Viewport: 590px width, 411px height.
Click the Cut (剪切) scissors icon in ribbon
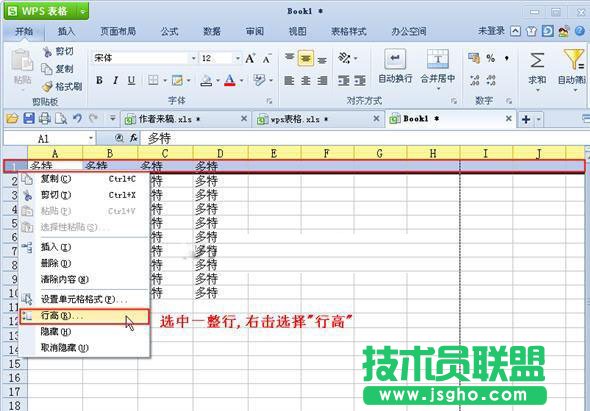47,52
